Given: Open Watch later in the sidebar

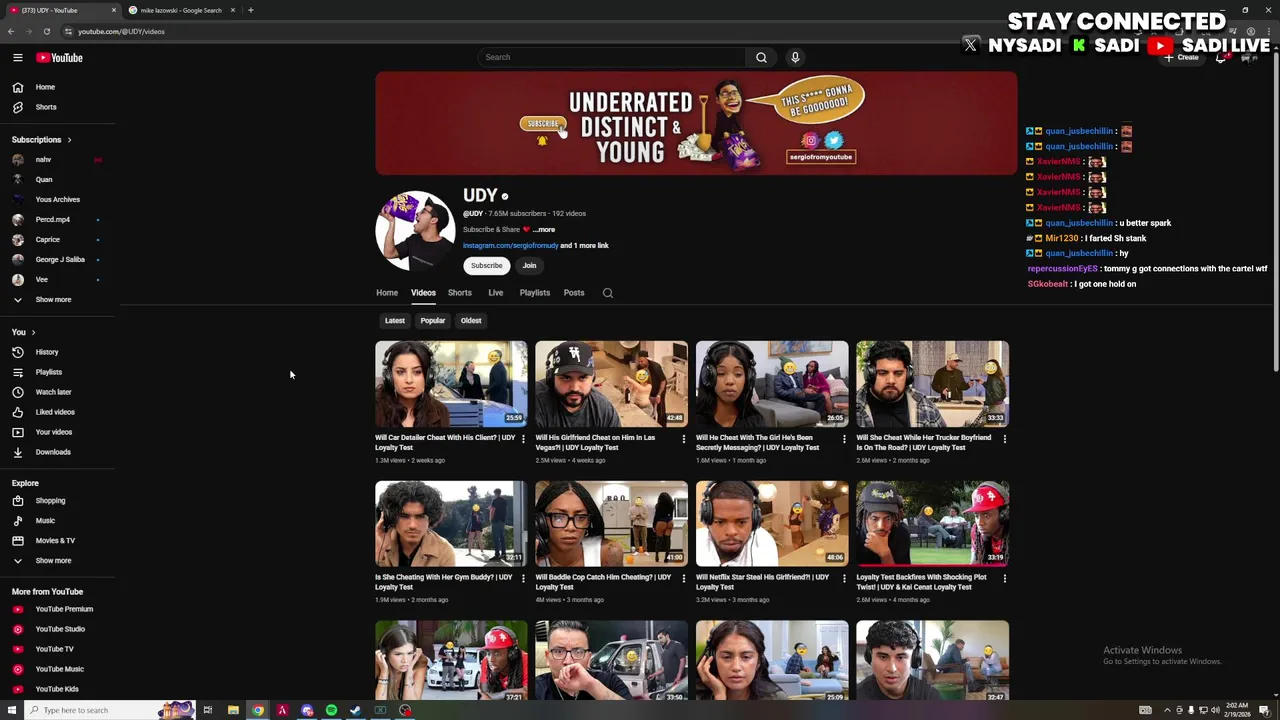Looking at the screenshot, I should (x=57, y=392).
